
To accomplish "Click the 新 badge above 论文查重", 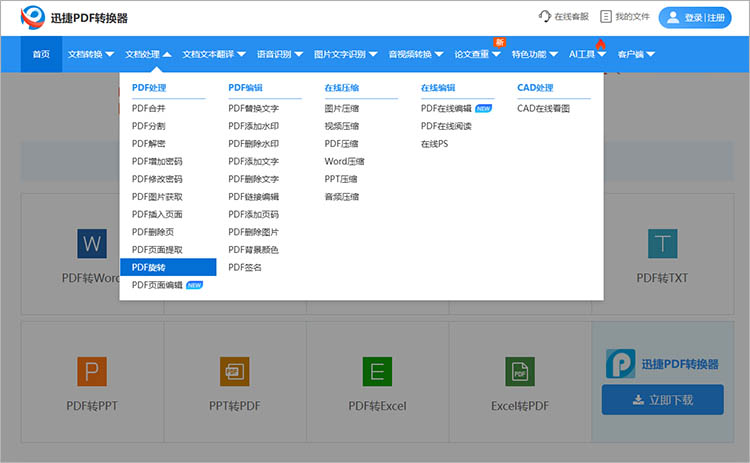I will [500, 43].
